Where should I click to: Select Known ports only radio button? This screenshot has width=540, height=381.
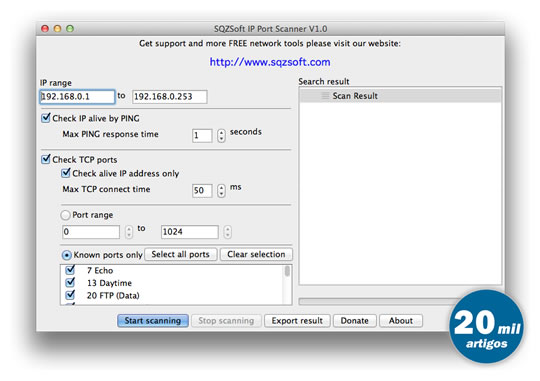pyautogui.click(x=66, y=255)
